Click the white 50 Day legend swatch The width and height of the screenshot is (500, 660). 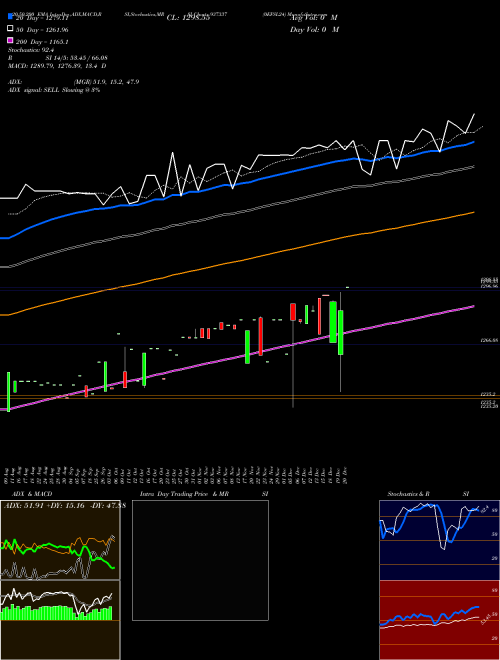click(x=10, y=29)
